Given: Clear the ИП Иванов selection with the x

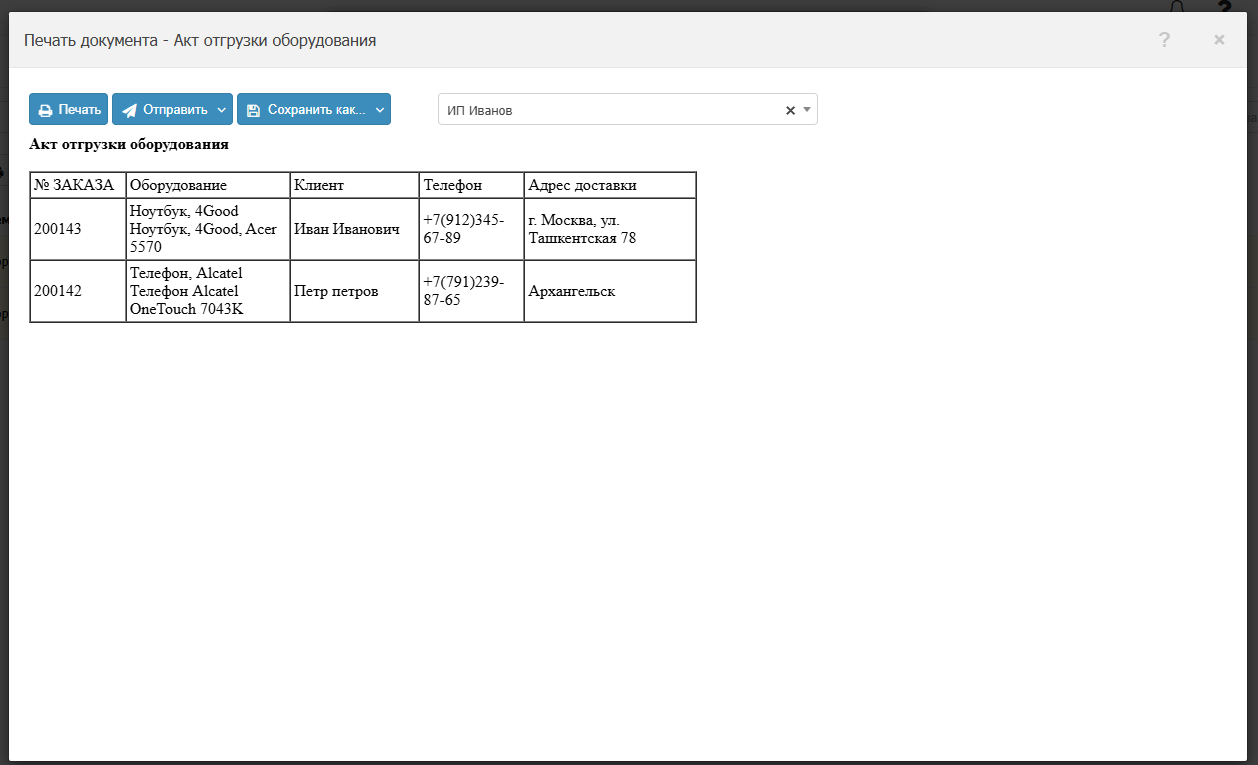Looking at the screenshot, I should pyautogui.click(x=790, y=111).
